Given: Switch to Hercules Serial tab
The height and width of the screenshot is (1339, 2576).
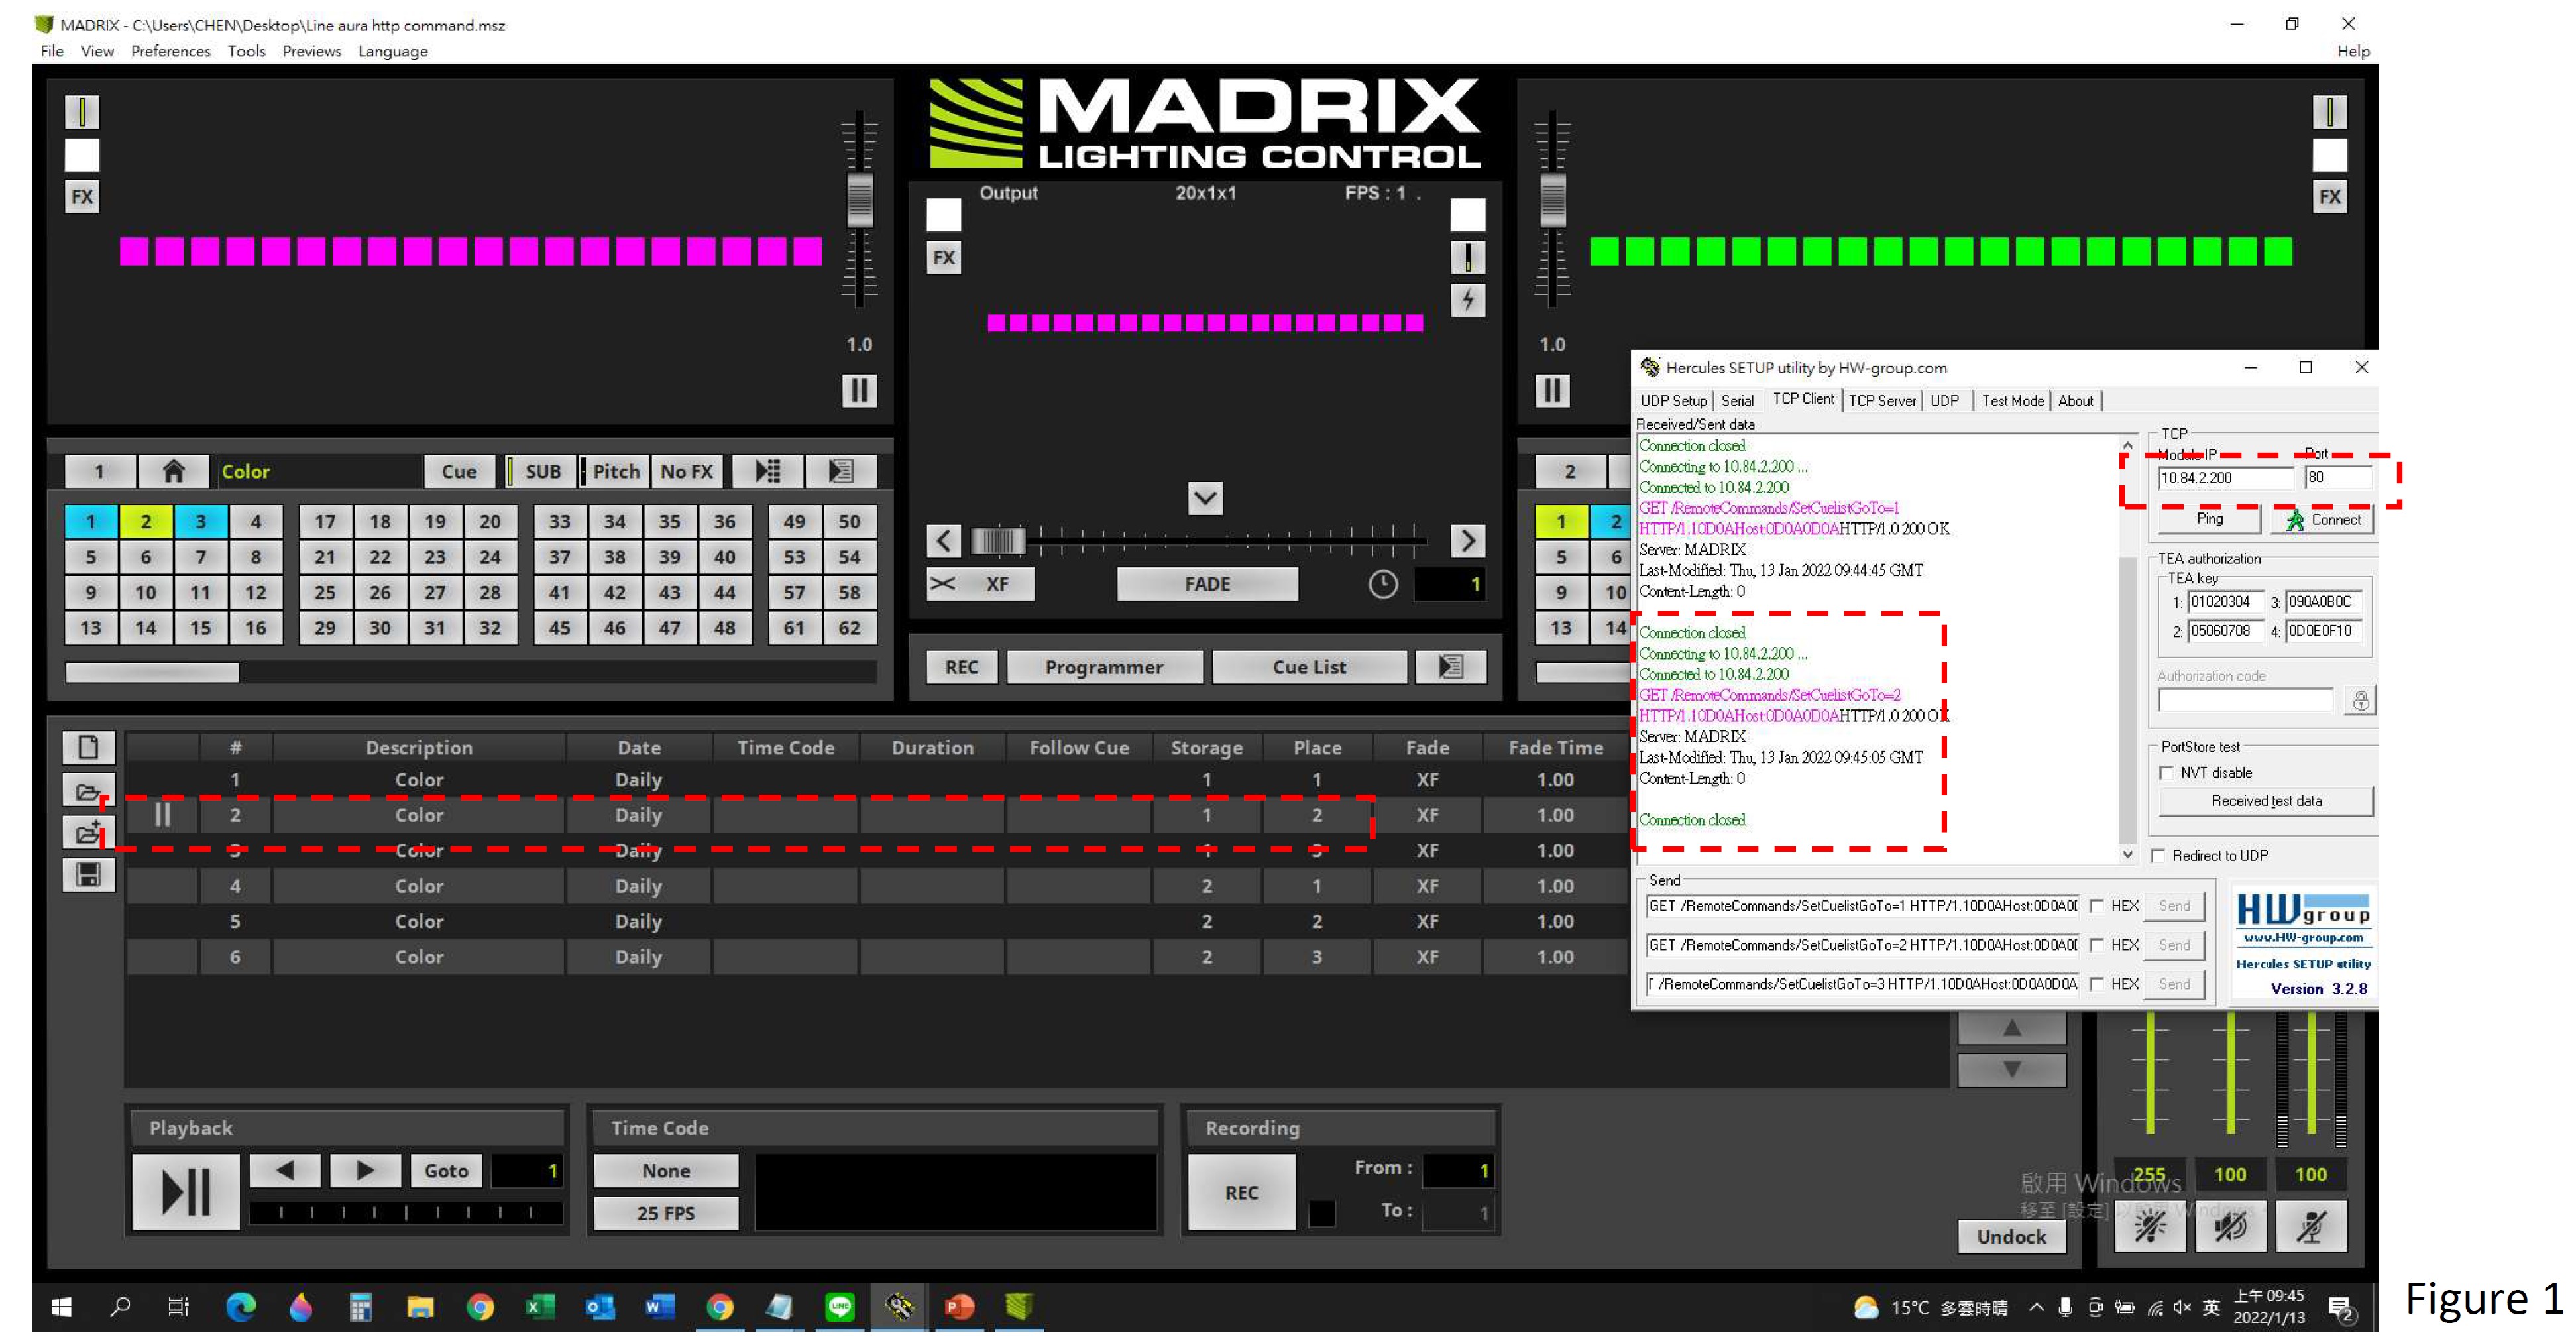Looking at the screenshot, I should tap(1737, 401).
